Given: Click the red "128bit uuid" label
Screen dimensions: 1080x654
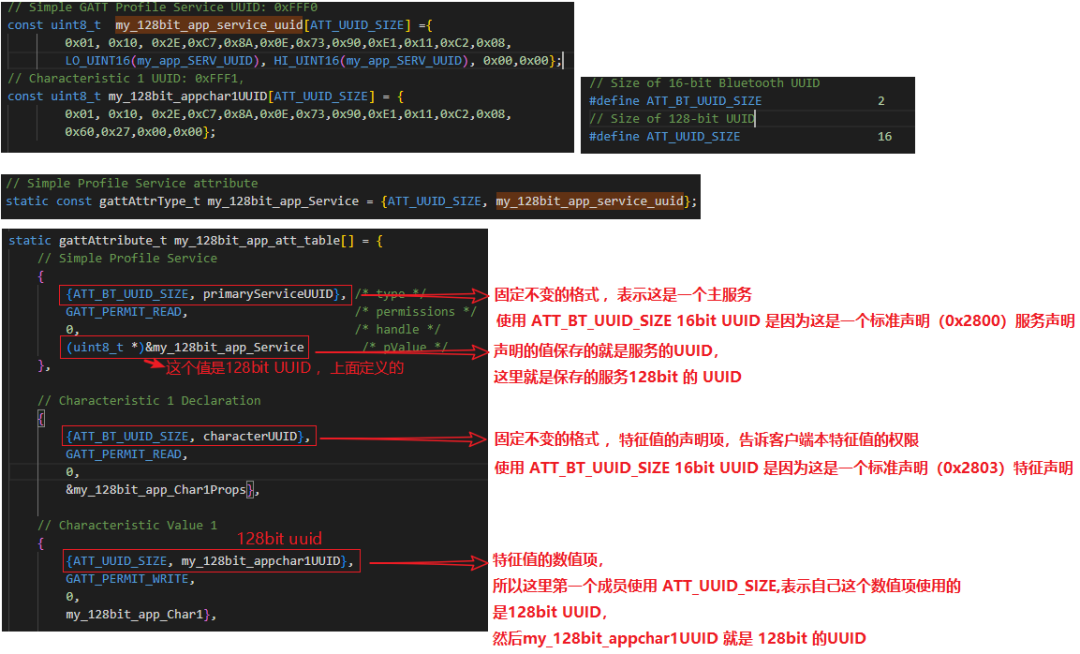Looking at the screenshot, I should click(279, 539).
